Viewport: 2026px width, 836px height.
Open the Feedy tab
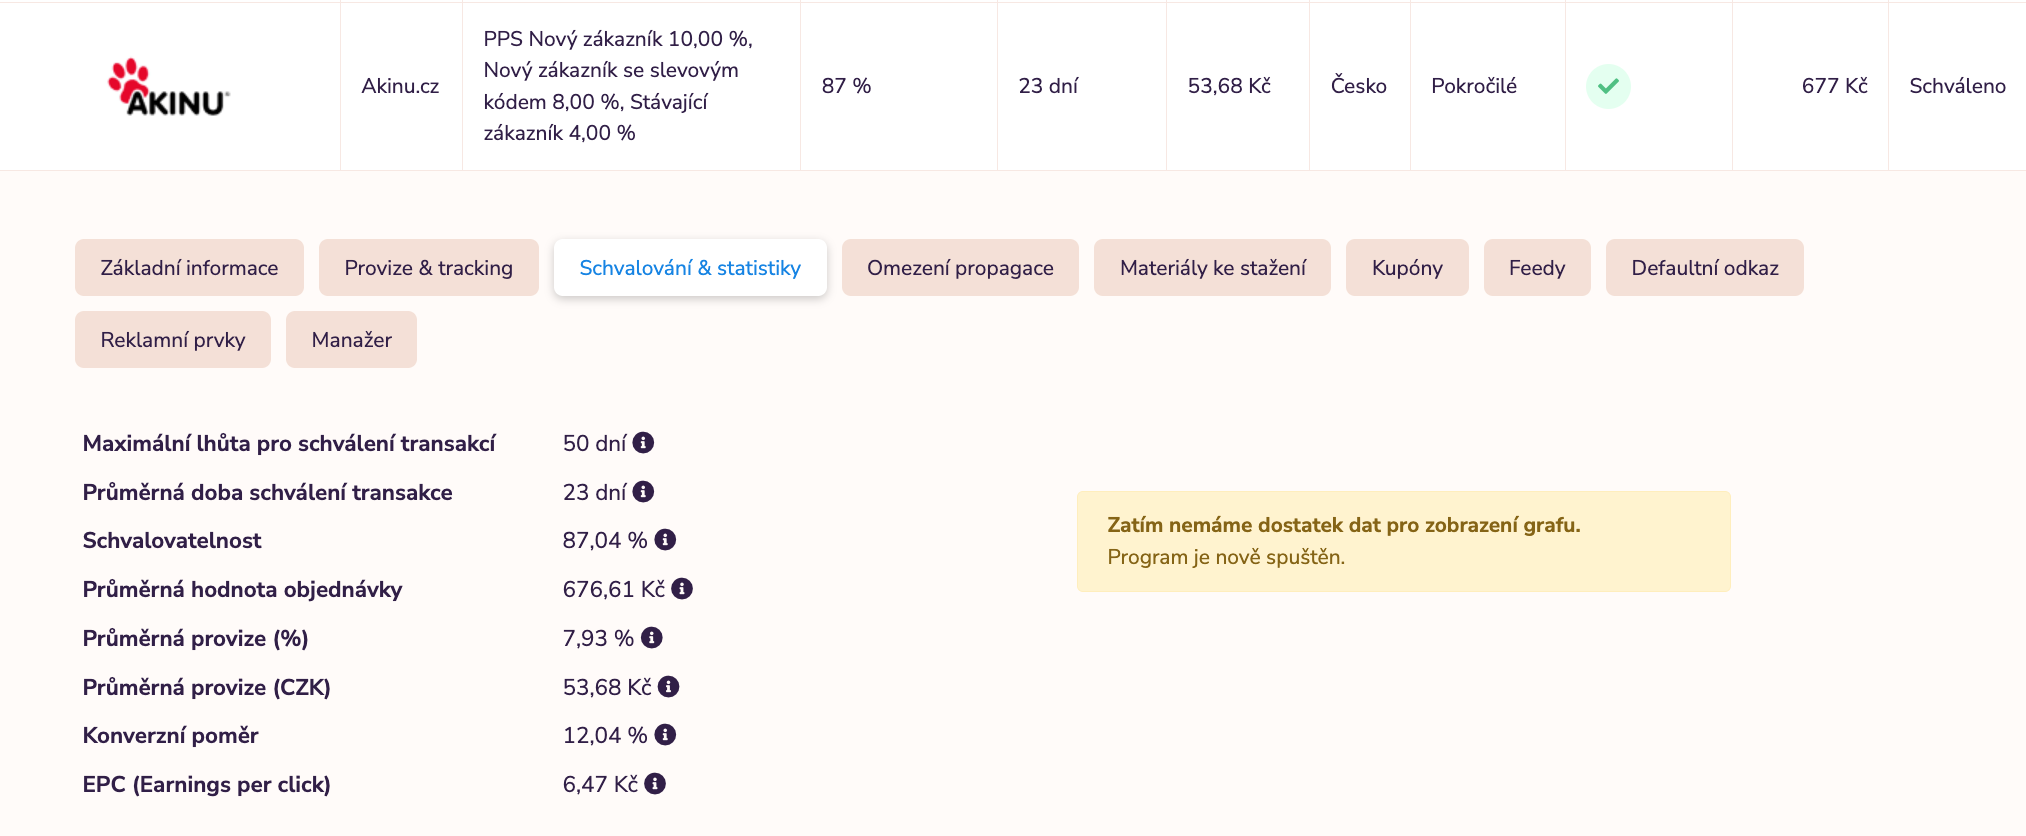pos(1537,268)
